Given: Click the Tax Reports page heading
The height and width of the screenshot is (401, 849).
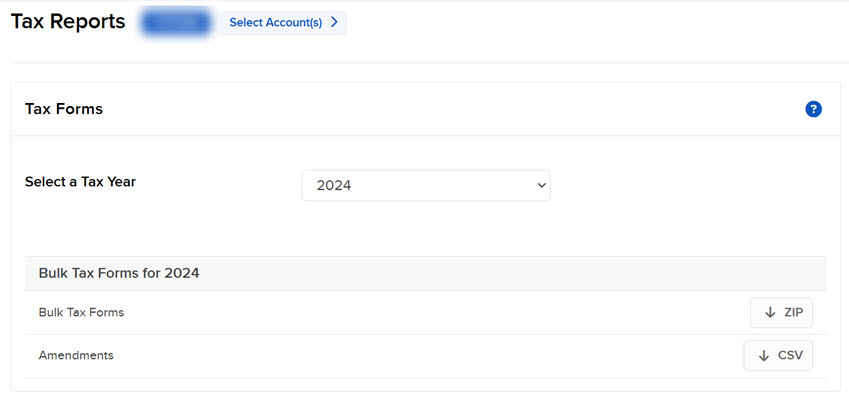Looking at the screenshot, I should point(68,21).
